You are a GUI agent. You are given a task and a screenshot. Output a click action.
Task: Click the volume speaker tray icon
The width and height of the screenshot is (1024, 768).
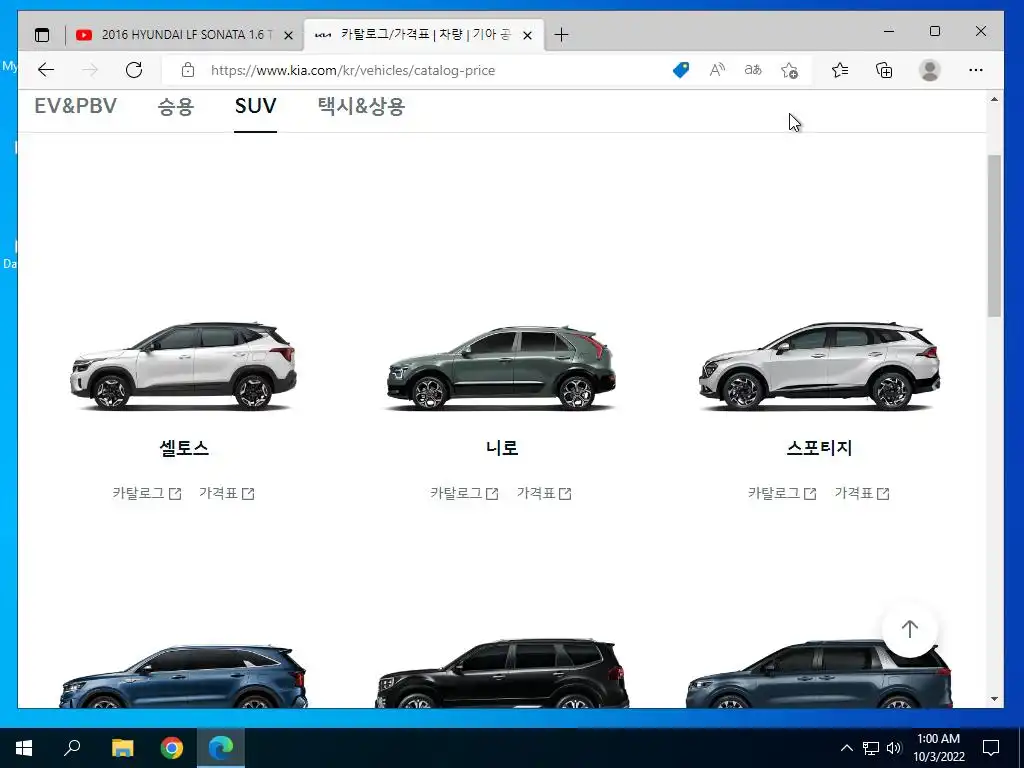(894, 748)
